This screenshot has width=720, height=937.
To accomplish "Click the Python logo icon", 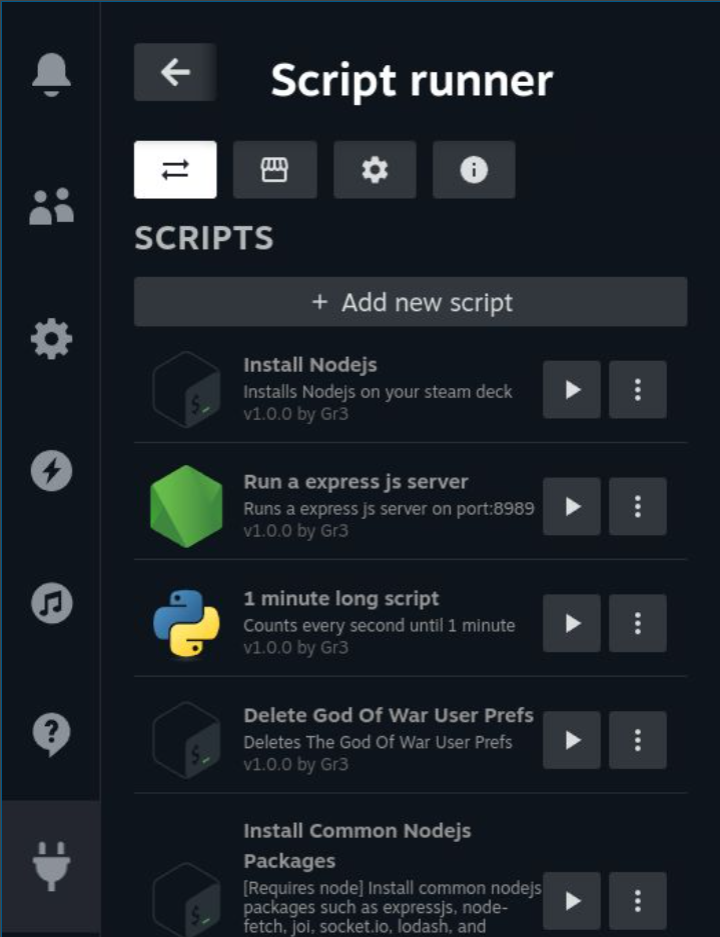I will 186,623.
